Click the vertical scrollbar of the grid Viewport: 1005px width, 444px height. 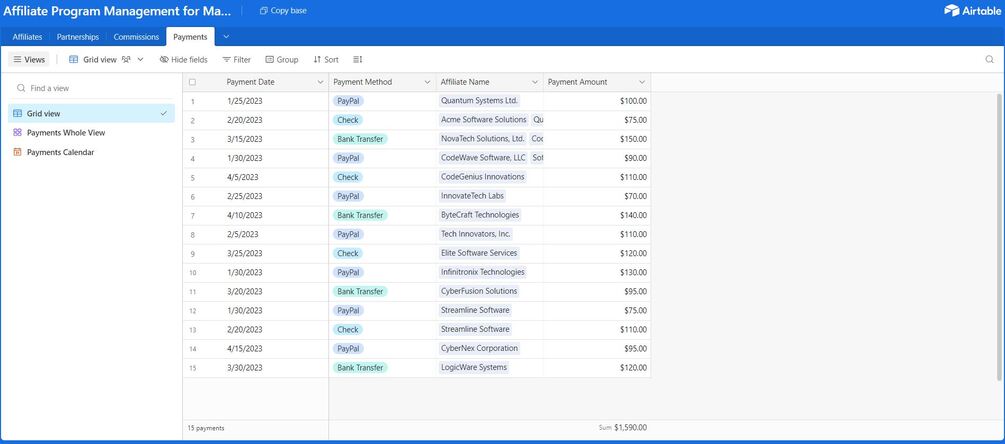tap(999, 237)
